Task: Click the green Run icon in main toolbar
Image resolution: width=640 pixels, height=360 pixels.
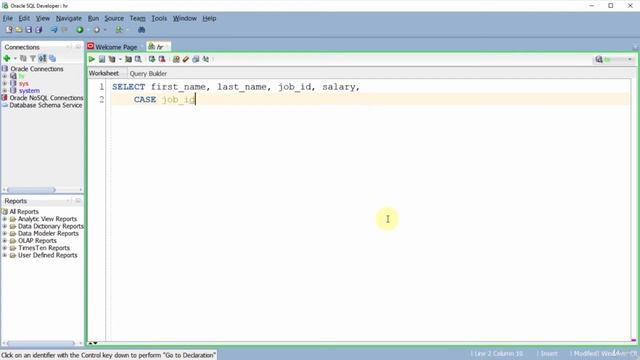Action: click(80, 30)
